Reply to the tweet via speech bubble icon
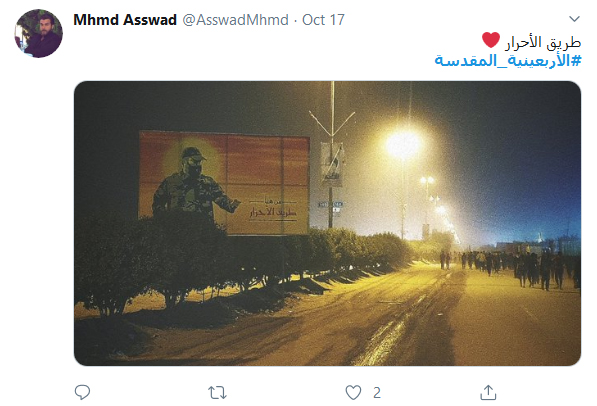The image size is (597, 406). (82, 392)
